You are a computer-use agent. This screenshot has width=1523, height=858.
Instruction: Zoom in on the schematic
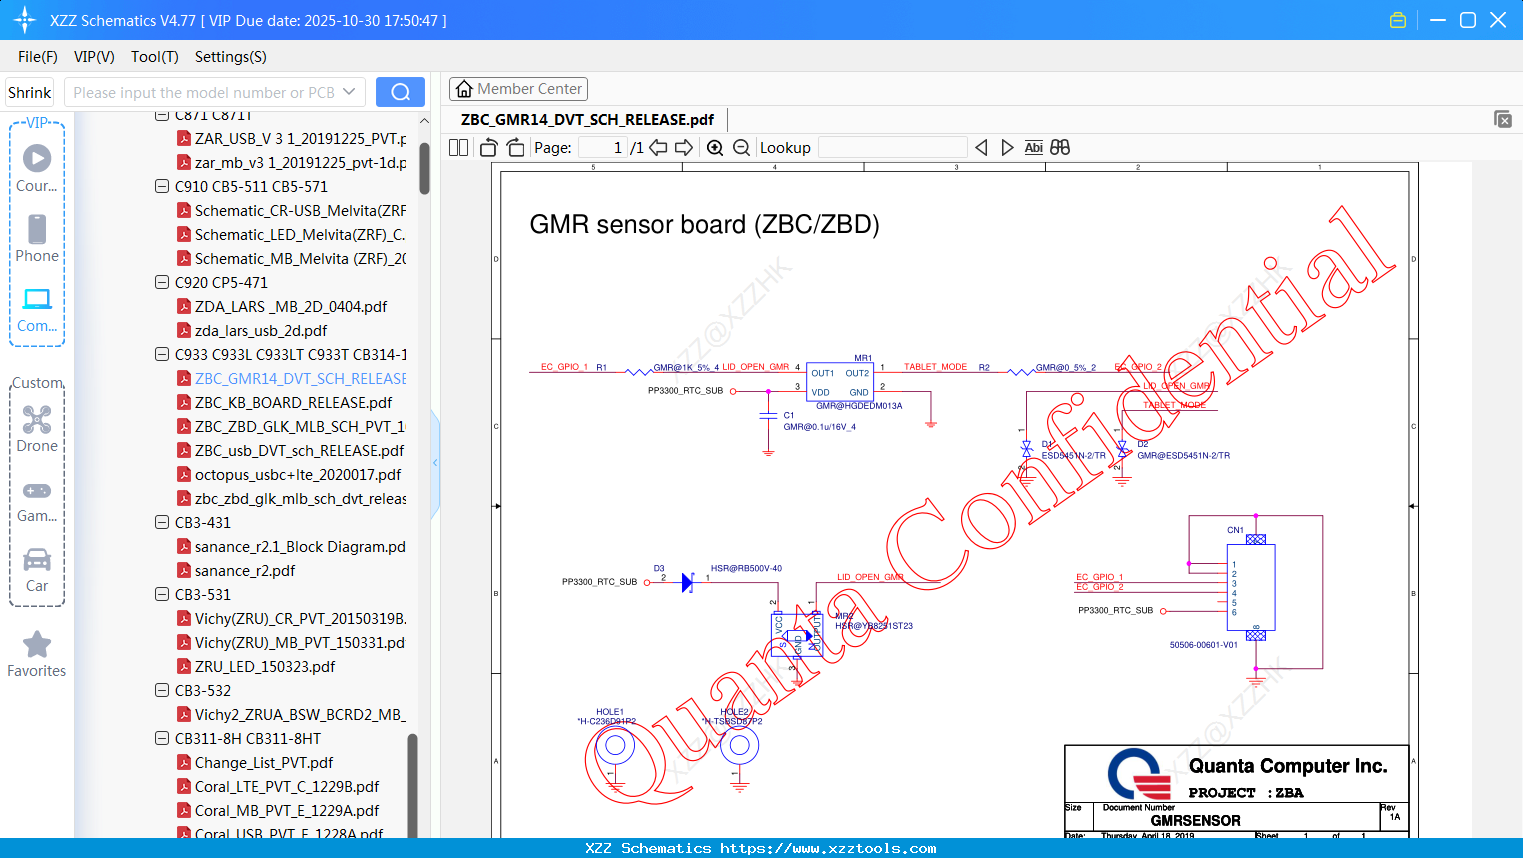[x=715, y=147]
